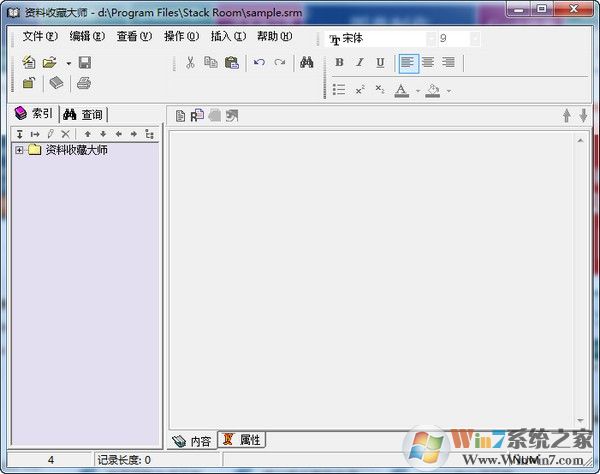Select the 资料收藏大师 folder label
This screenshot has width=600, height=474.
coord(76,150)
